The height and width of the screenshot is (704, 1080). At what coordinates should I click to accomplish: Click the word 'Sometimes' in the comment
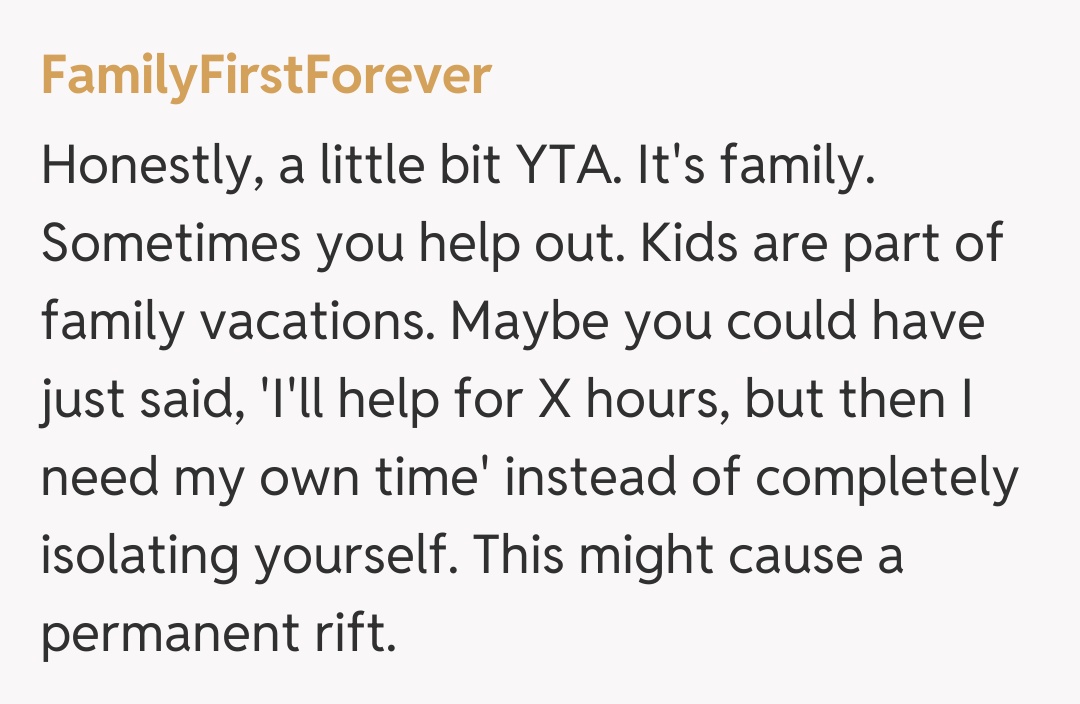(x=172, y=243)
